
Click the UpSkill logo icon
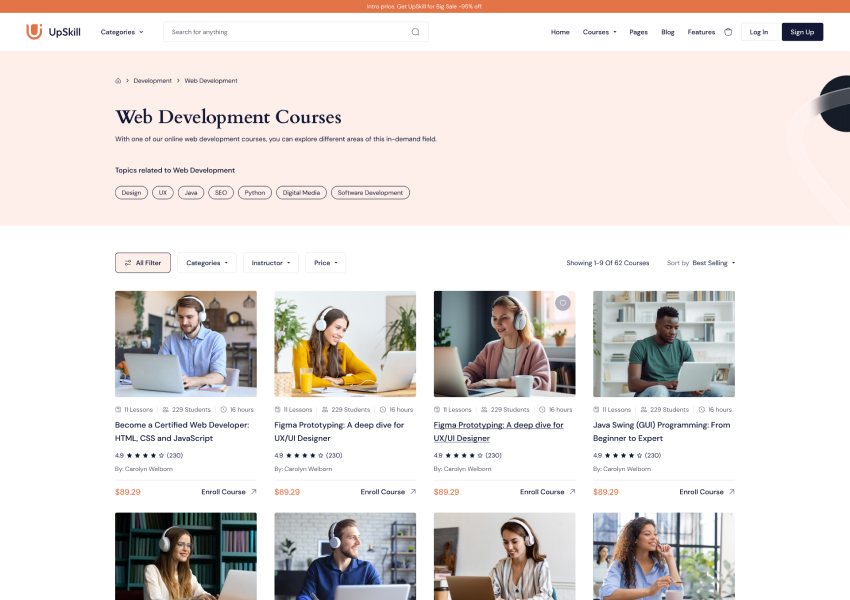34,32
